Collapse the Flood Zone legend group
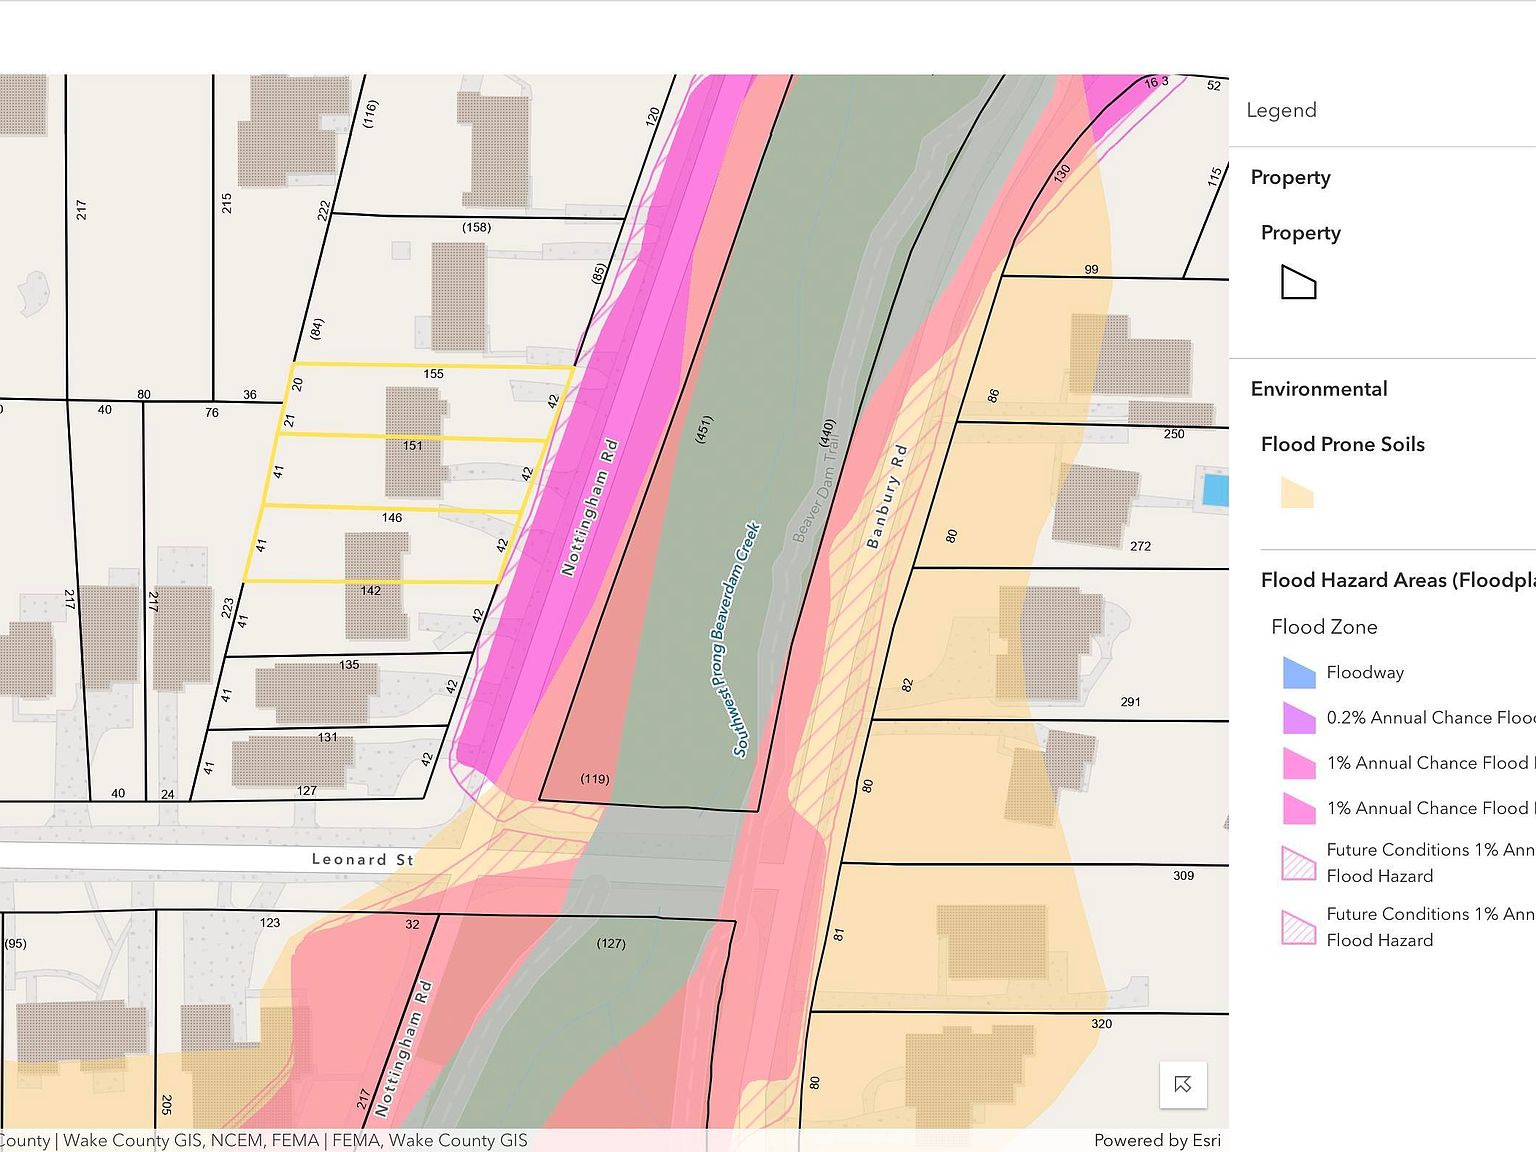The image size is (1536, 1152). click(1323, 627)
